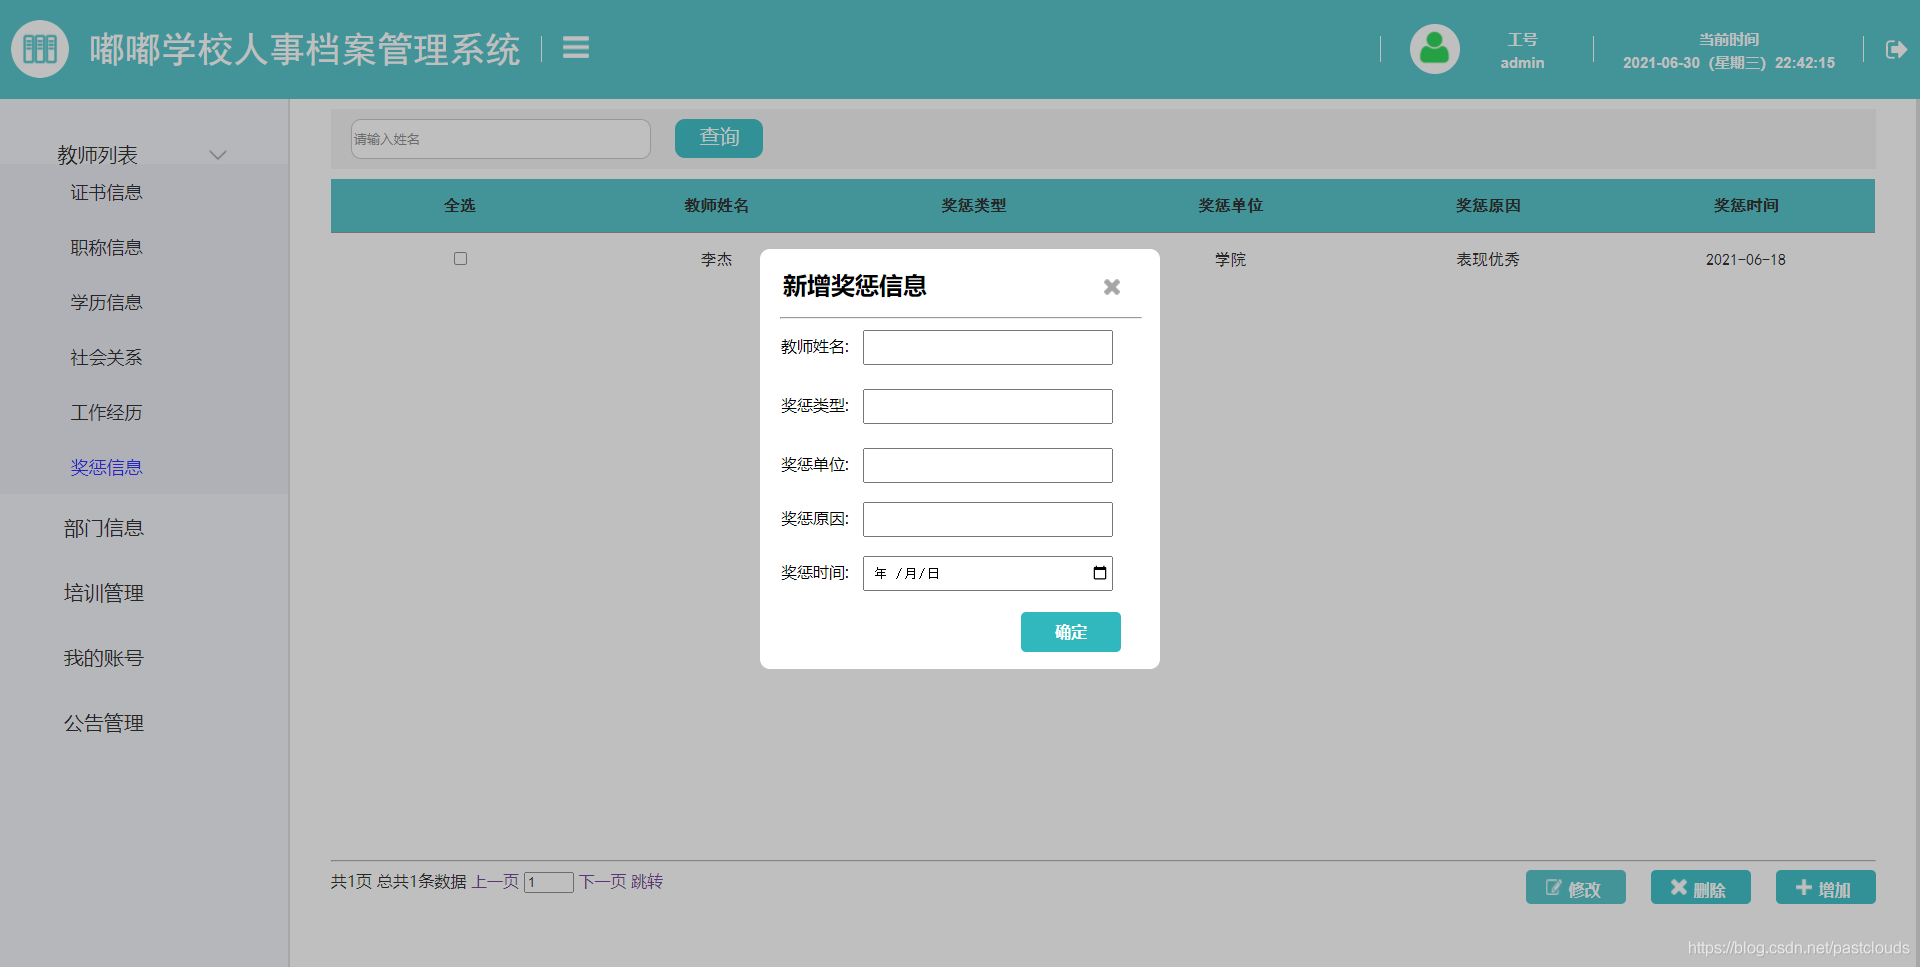
Task: Open 培训管理 in the sidebar
Action: coord(104,593)
